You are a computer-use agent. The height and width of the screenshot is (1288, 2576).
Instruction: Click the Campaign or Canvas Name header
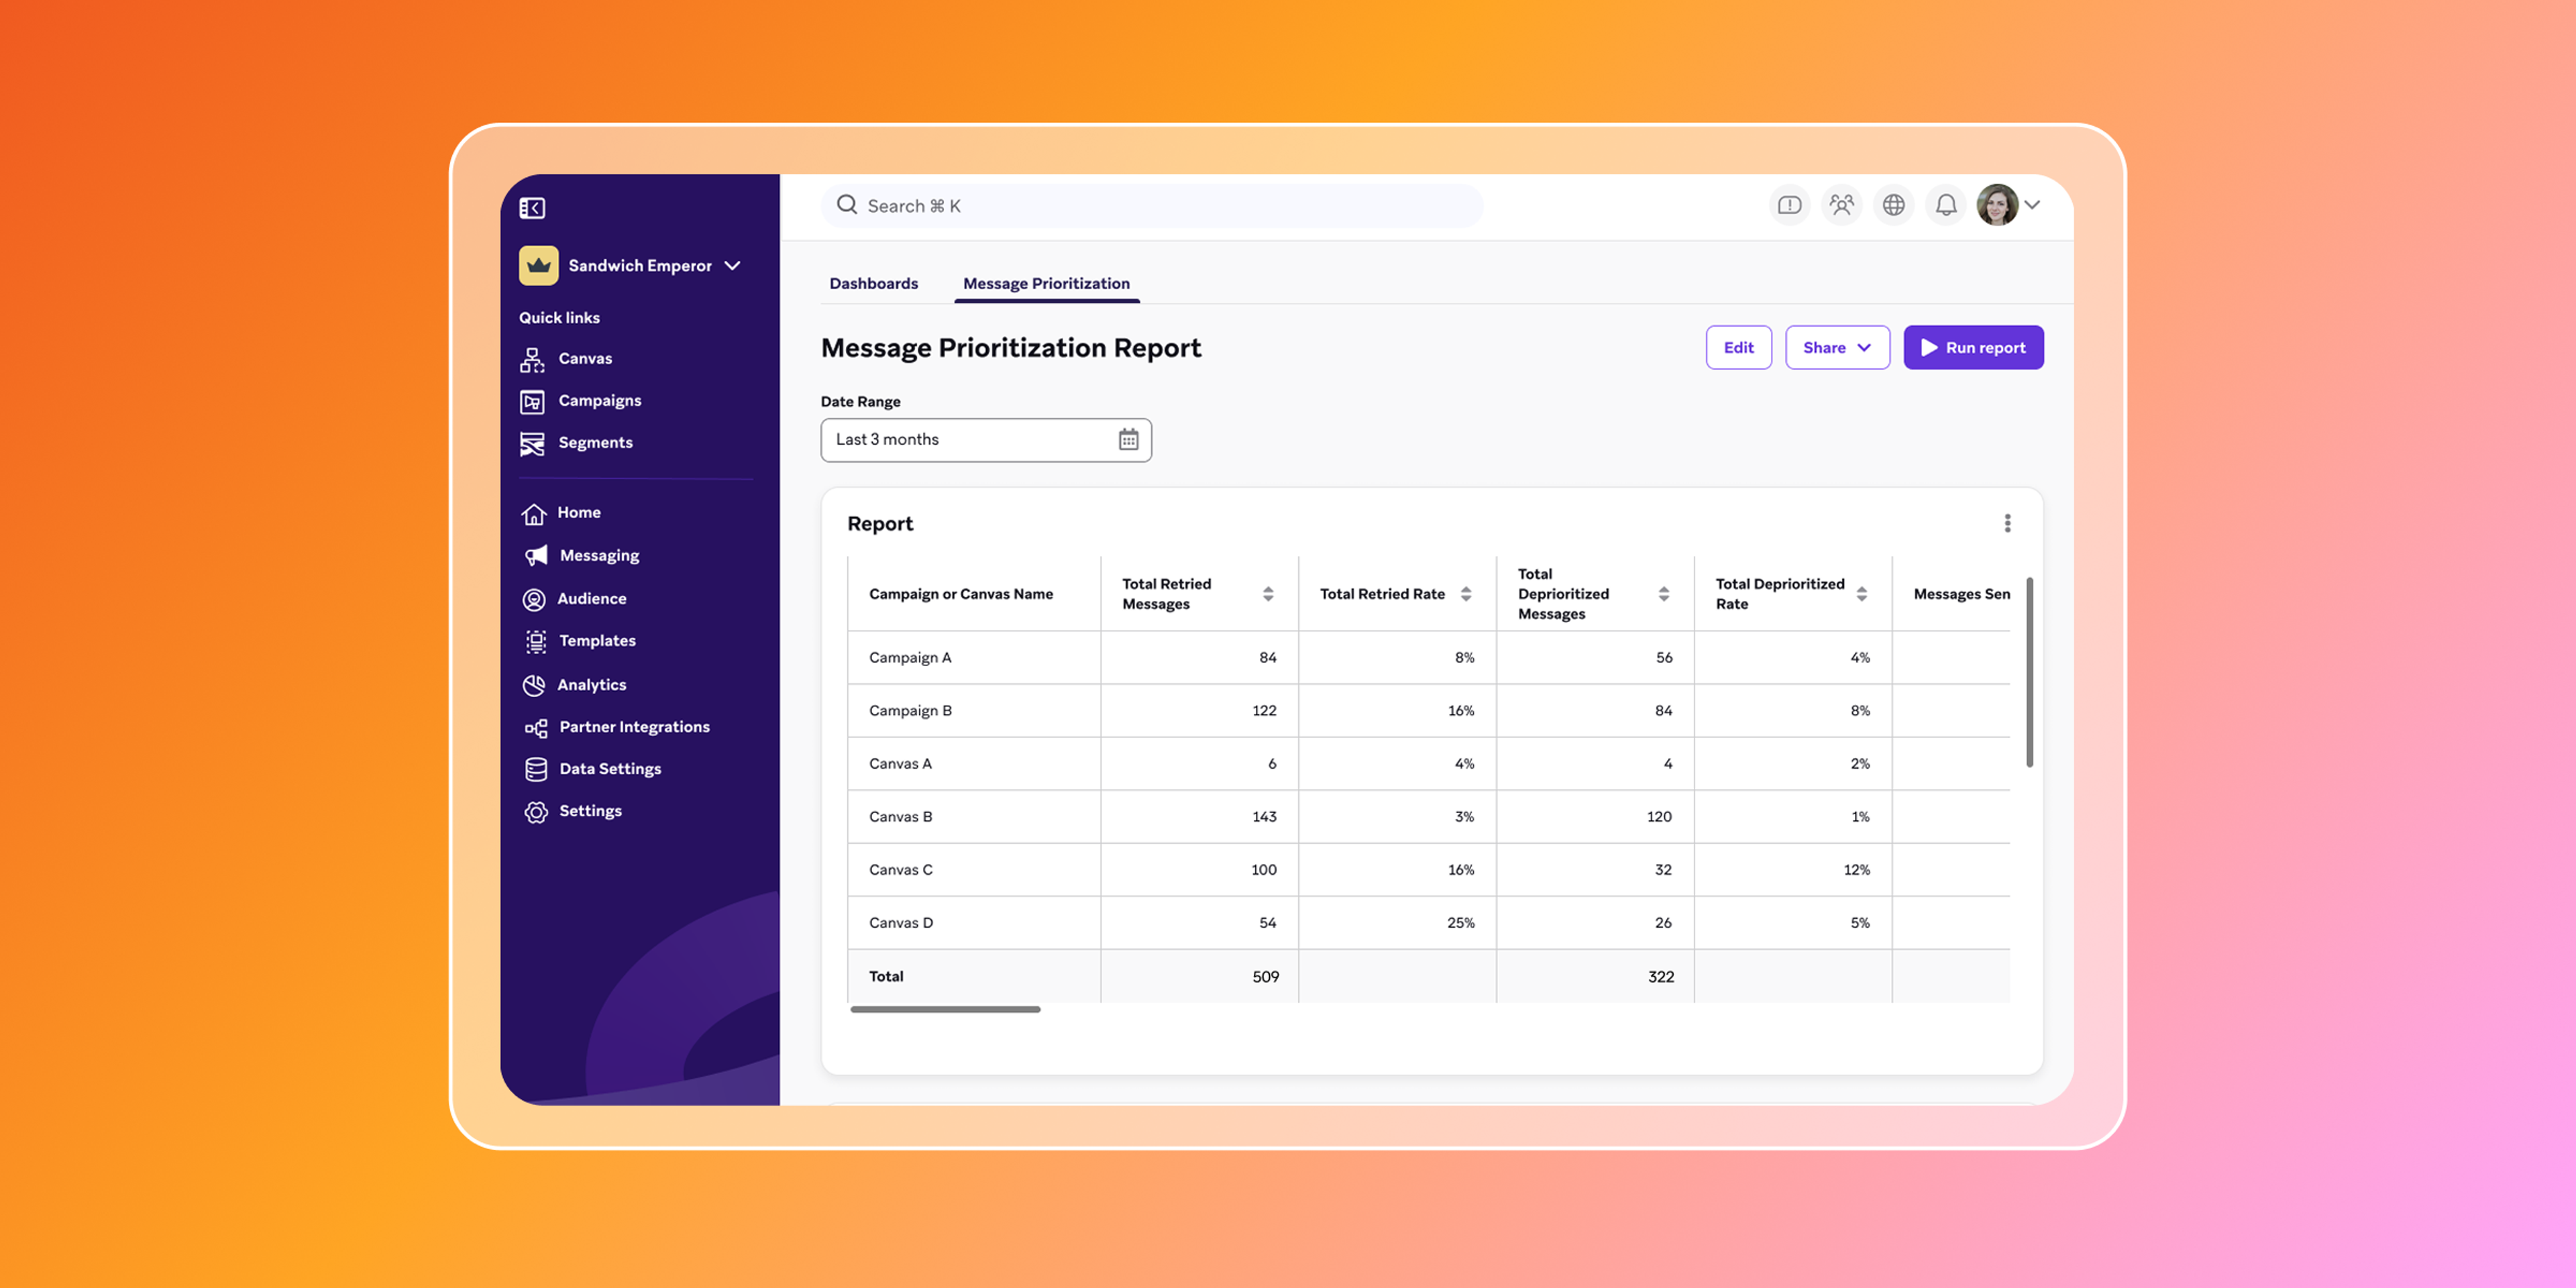pos(960,594)
